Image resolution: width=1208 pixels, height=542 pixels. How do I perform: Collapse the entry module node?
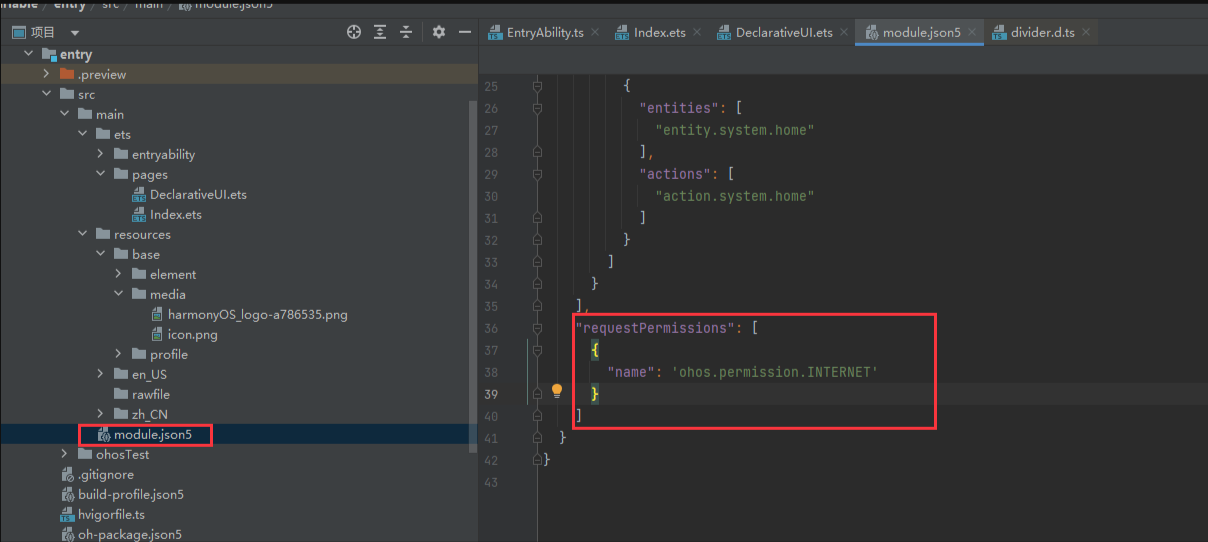pos(28,54)
